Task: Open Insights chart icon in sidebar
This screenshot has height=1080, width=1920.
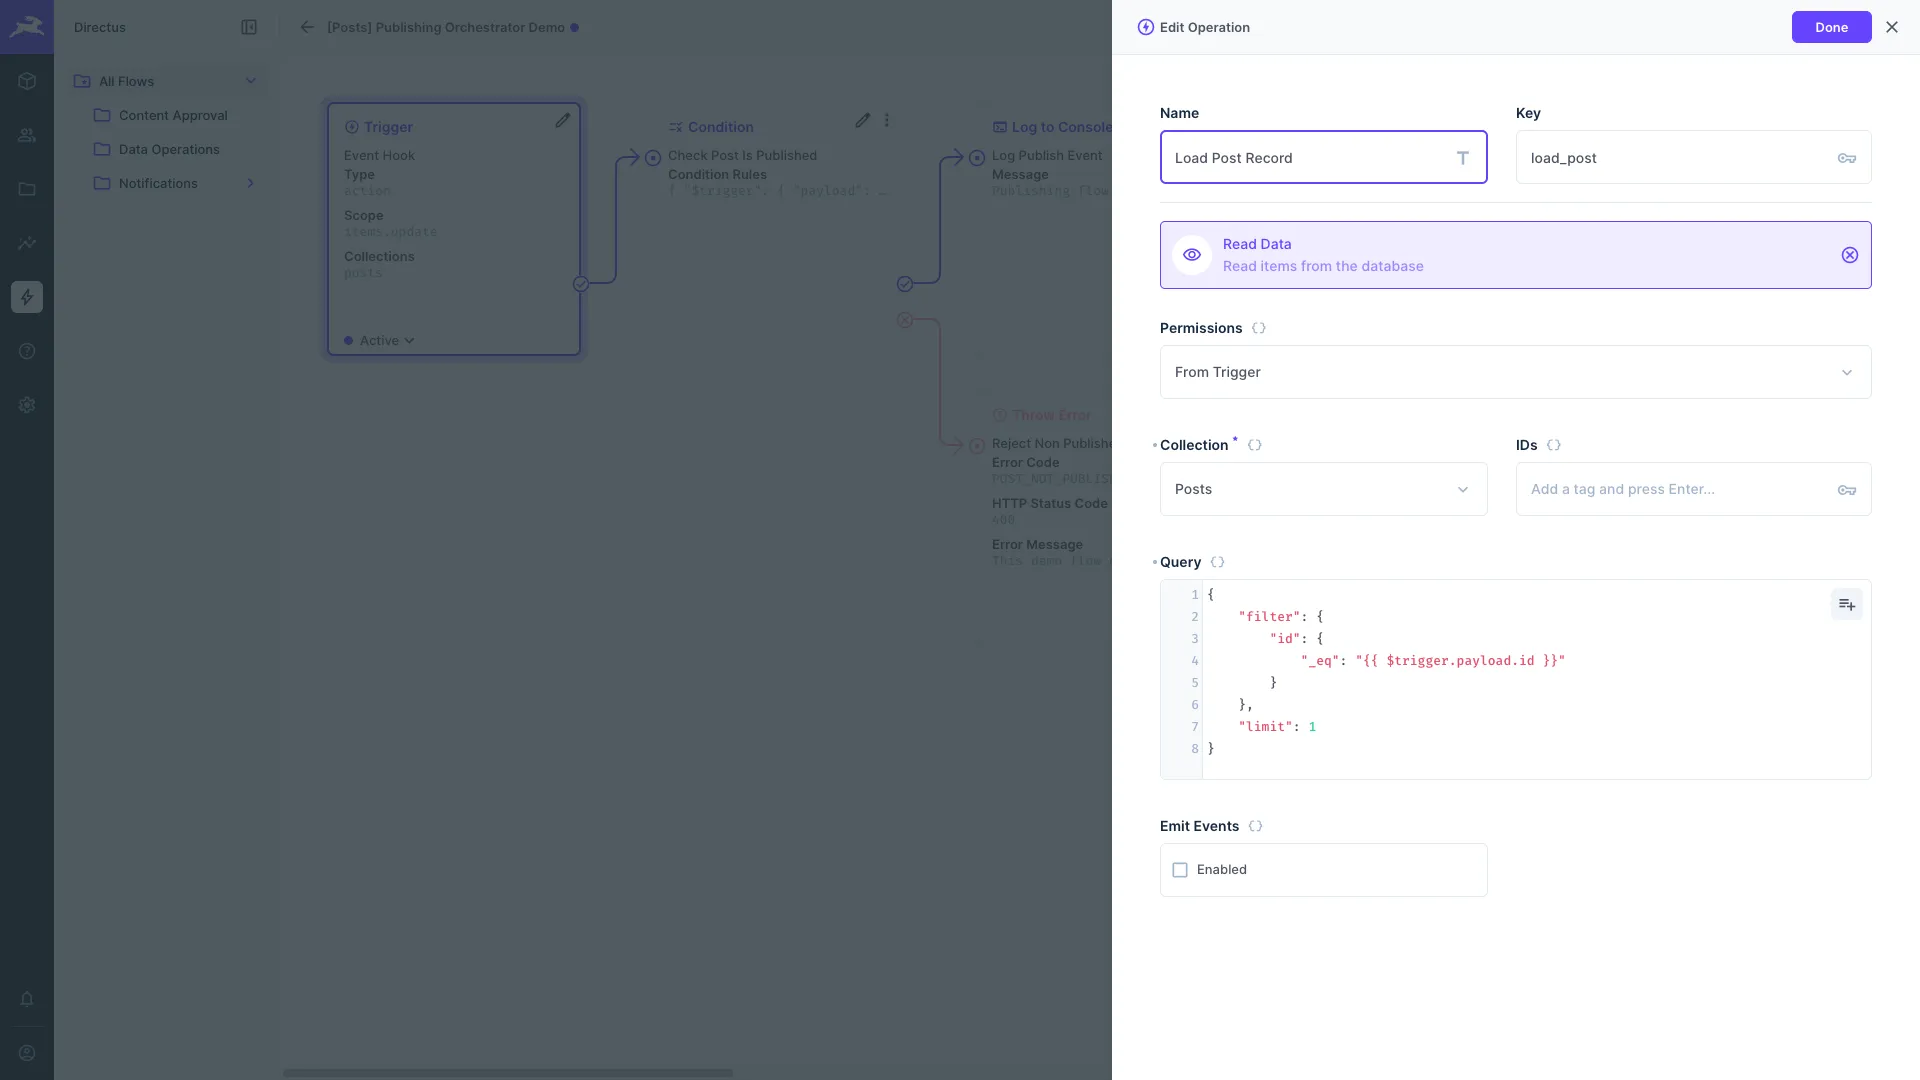Action: coord(27,243)
